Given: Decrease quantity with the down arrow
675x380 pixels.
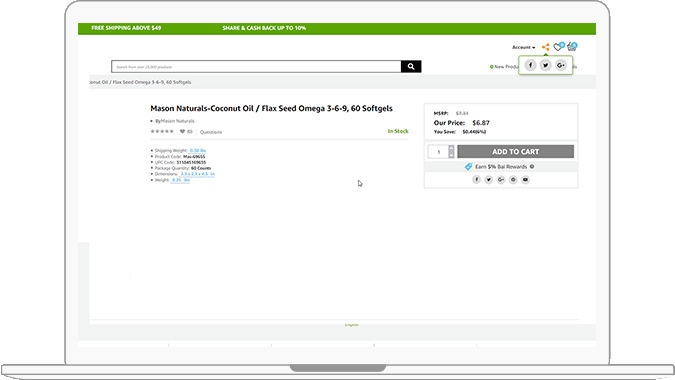Looking at the screenshot, I should click(x=451, y=155).
